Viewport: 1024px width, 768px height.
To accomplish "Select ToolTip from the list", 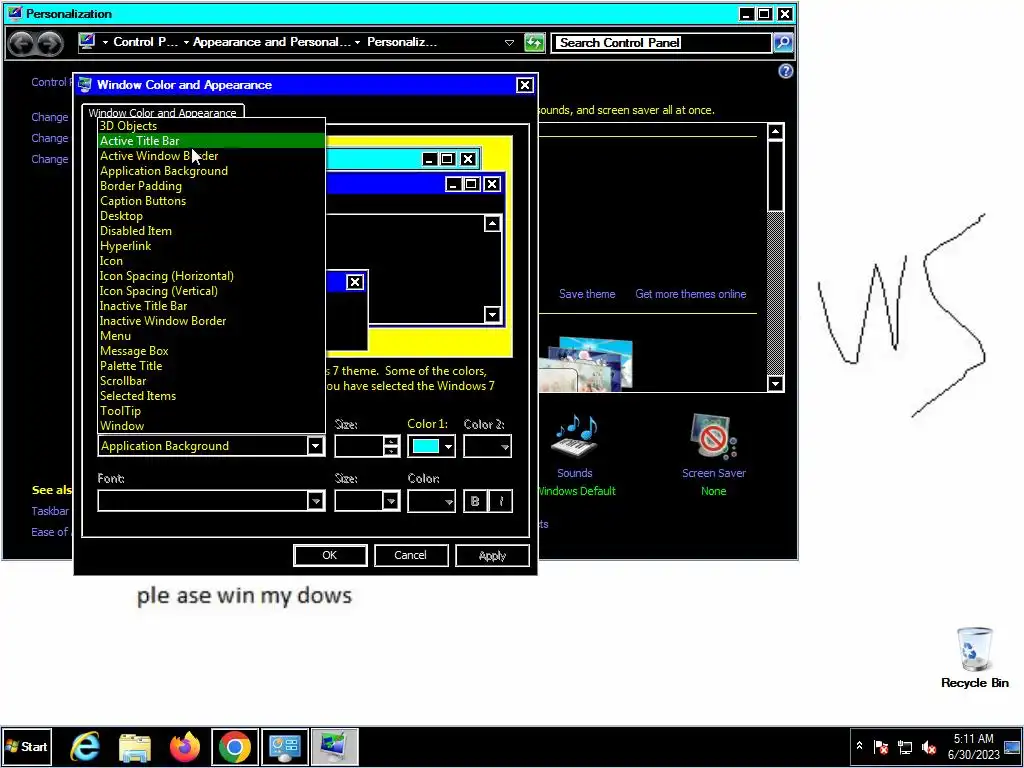I will pyautogui.click(x=211, y=411).
